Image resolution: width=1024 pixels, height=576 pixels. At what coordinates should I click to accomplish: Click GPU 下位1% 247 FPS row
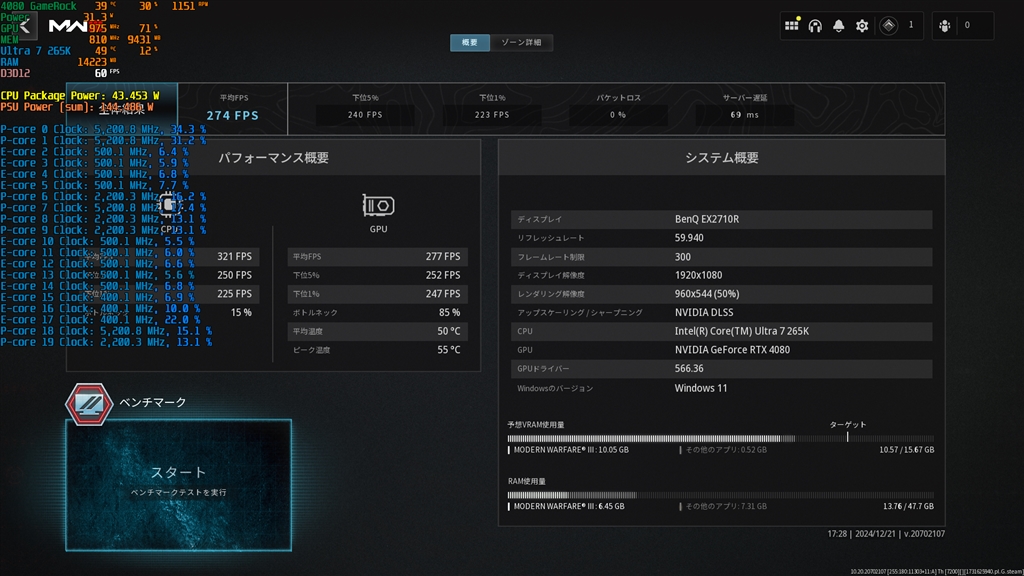[377, 294]
